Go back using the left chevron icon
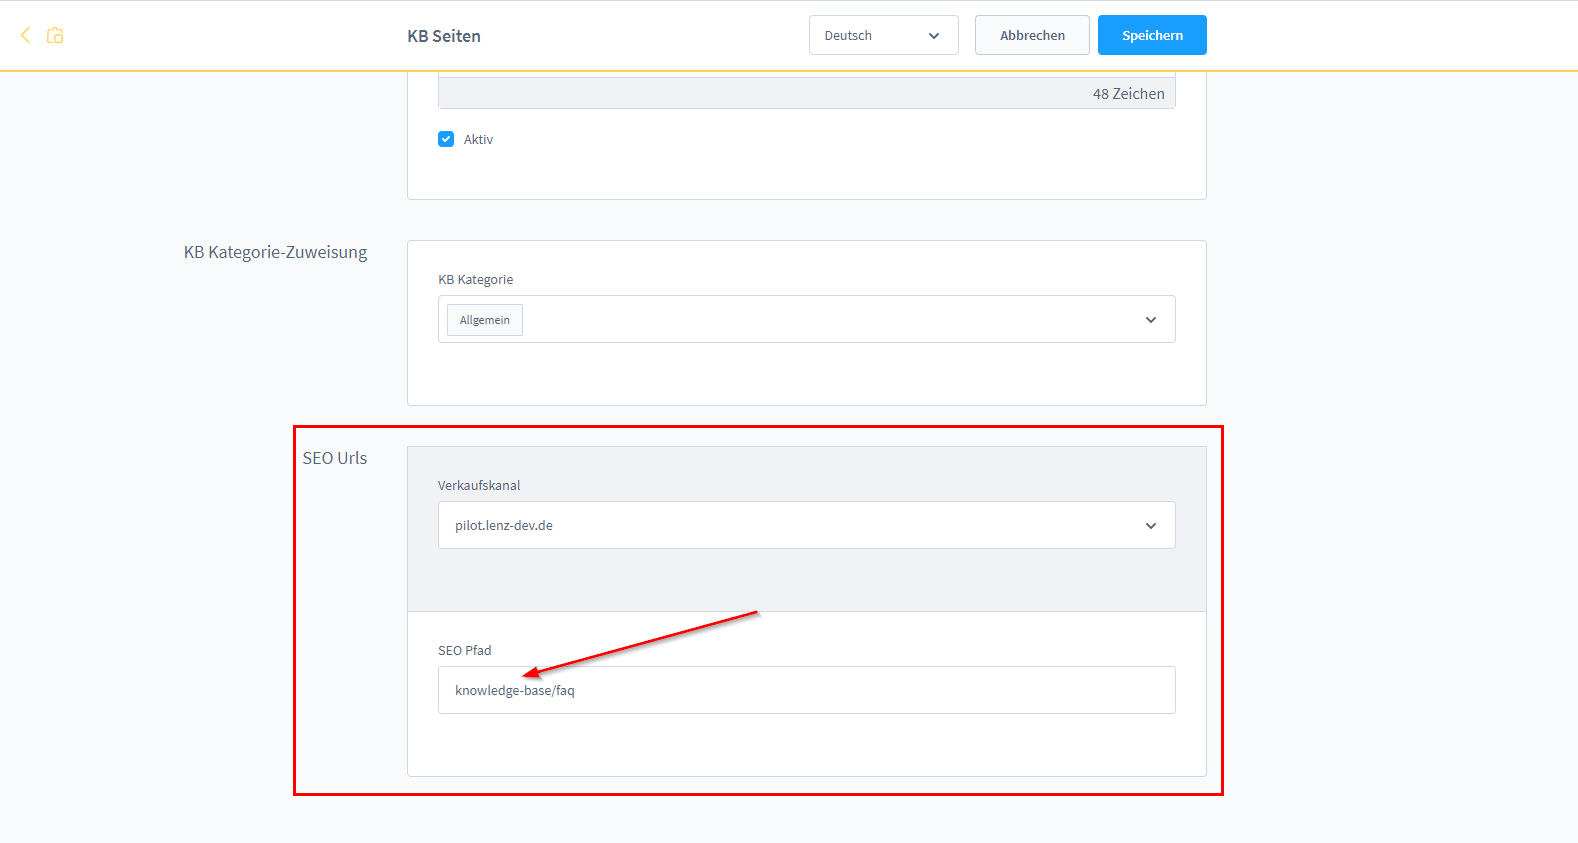Viewport: 1578px width, 843px height. tap(25, 35)
